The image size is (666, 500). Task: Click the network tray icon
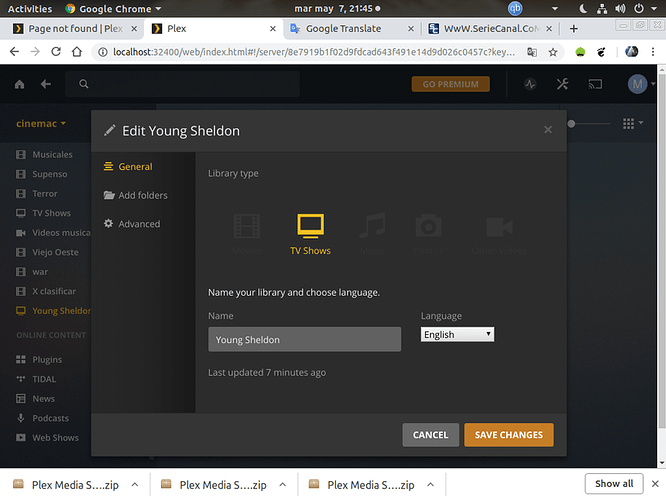(602, 8)
